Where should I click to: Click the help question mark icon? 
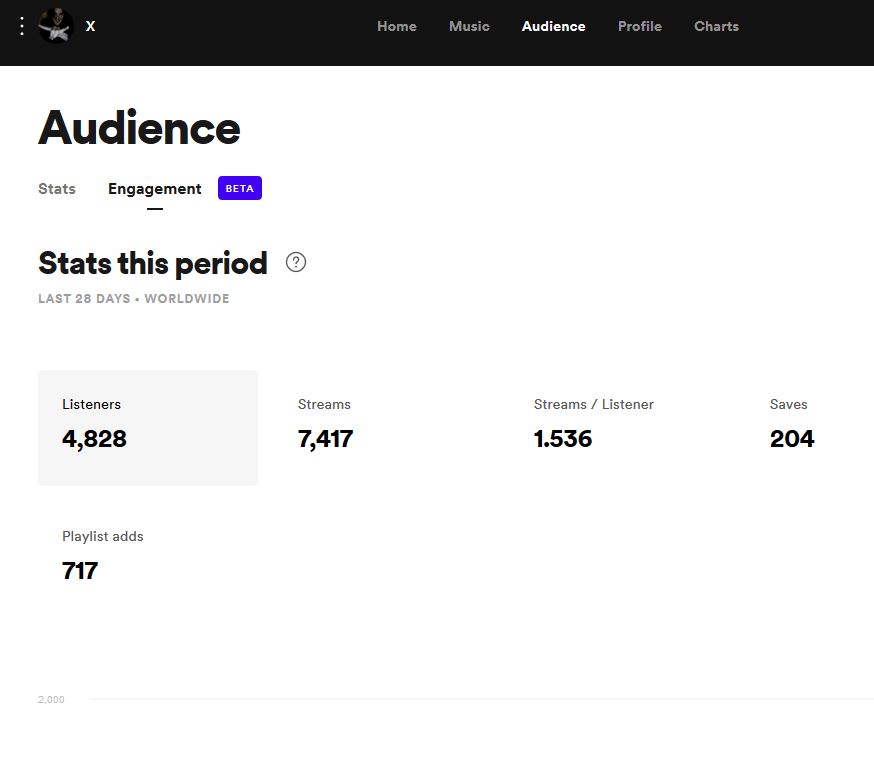tap(296, 262)
